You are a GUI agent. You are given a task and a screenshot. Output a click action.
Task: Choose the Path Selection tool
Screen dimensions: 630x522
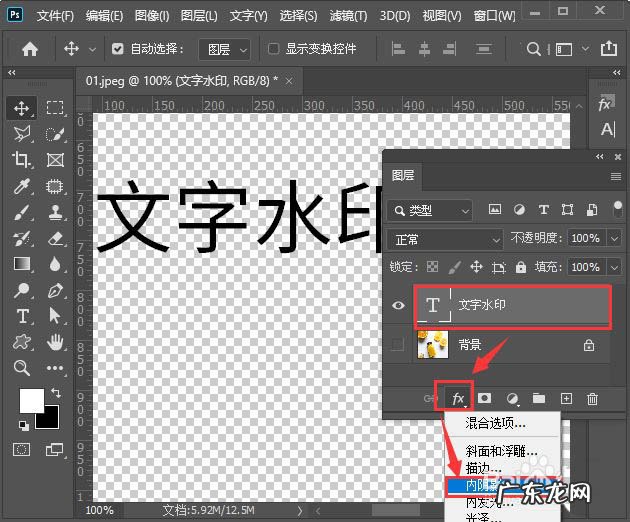55,316
